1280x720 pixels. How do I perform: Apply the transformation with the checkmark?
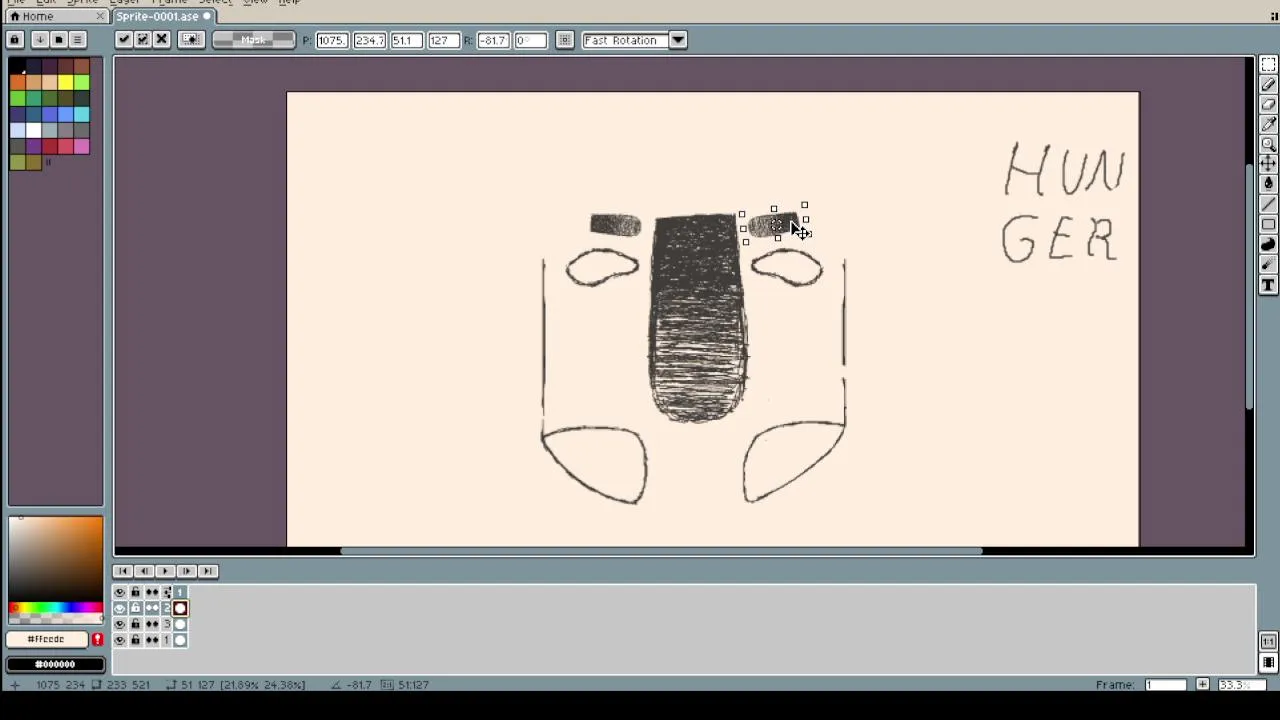[x=123, y=40]
